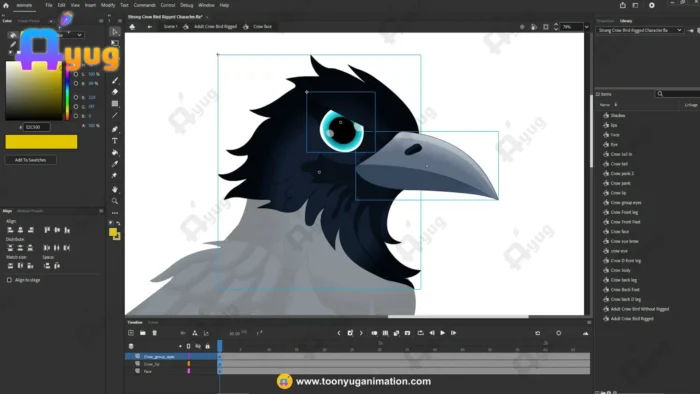Step back one frame
Viewport: 700px width, 394px height.
click(432, 333)
